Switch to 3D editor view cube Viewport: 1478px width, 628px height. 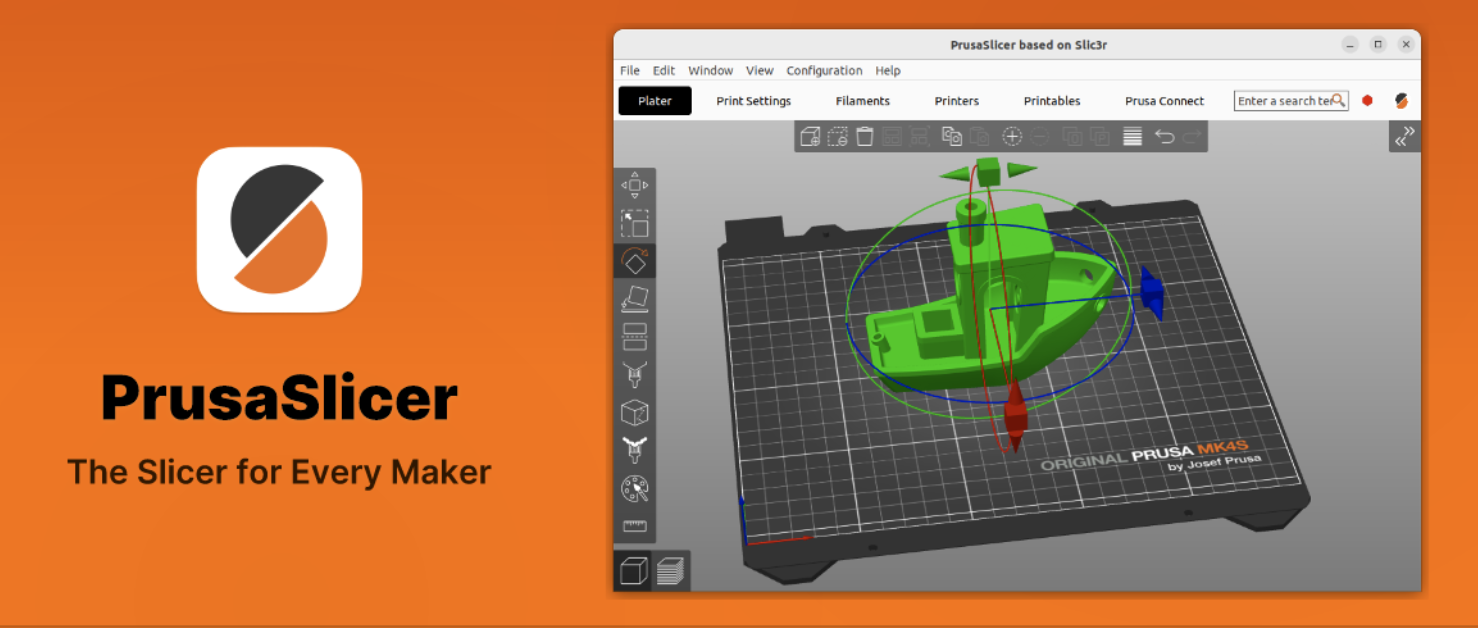633,571
